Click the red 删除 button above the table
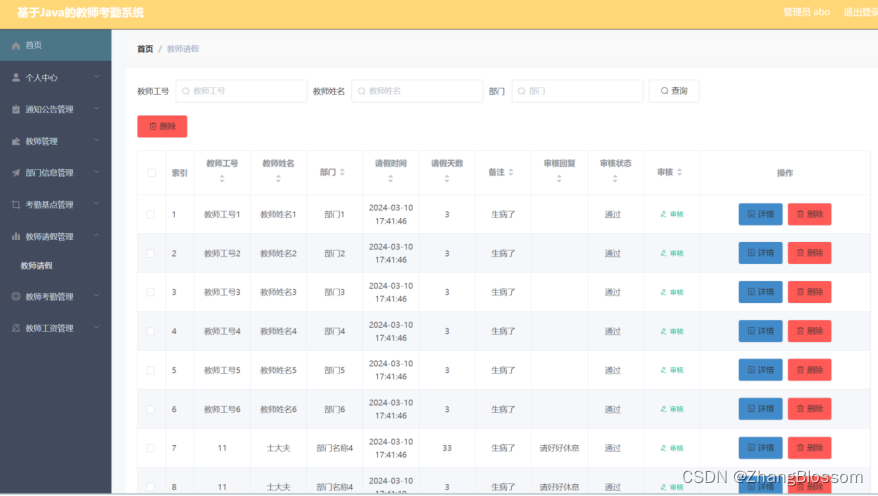This screenshot has height=496, width=878. [162, 127]
